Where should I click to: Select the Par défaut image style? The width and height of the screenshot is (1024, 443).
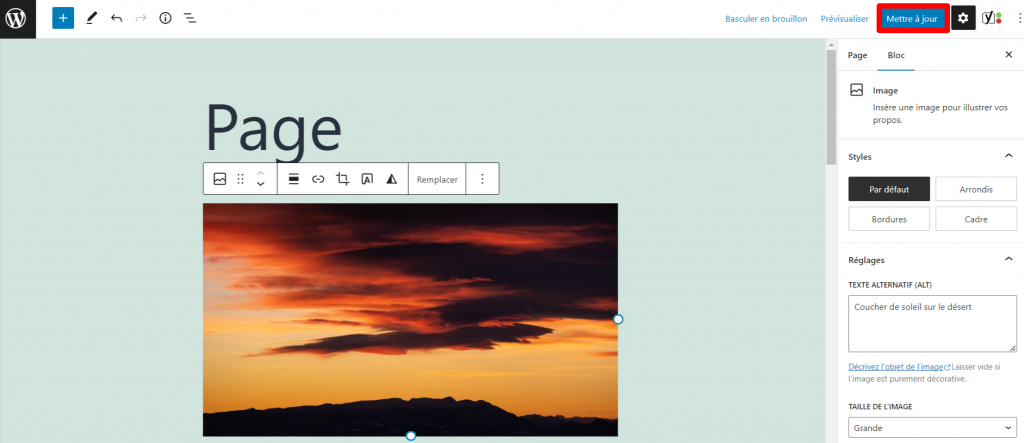[889, 189]
